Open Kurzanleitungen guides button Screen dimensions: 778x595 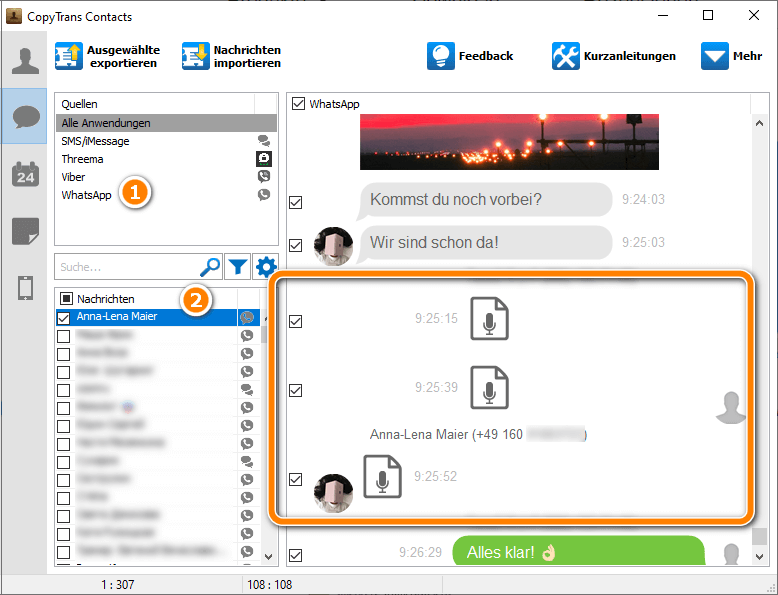614,56
